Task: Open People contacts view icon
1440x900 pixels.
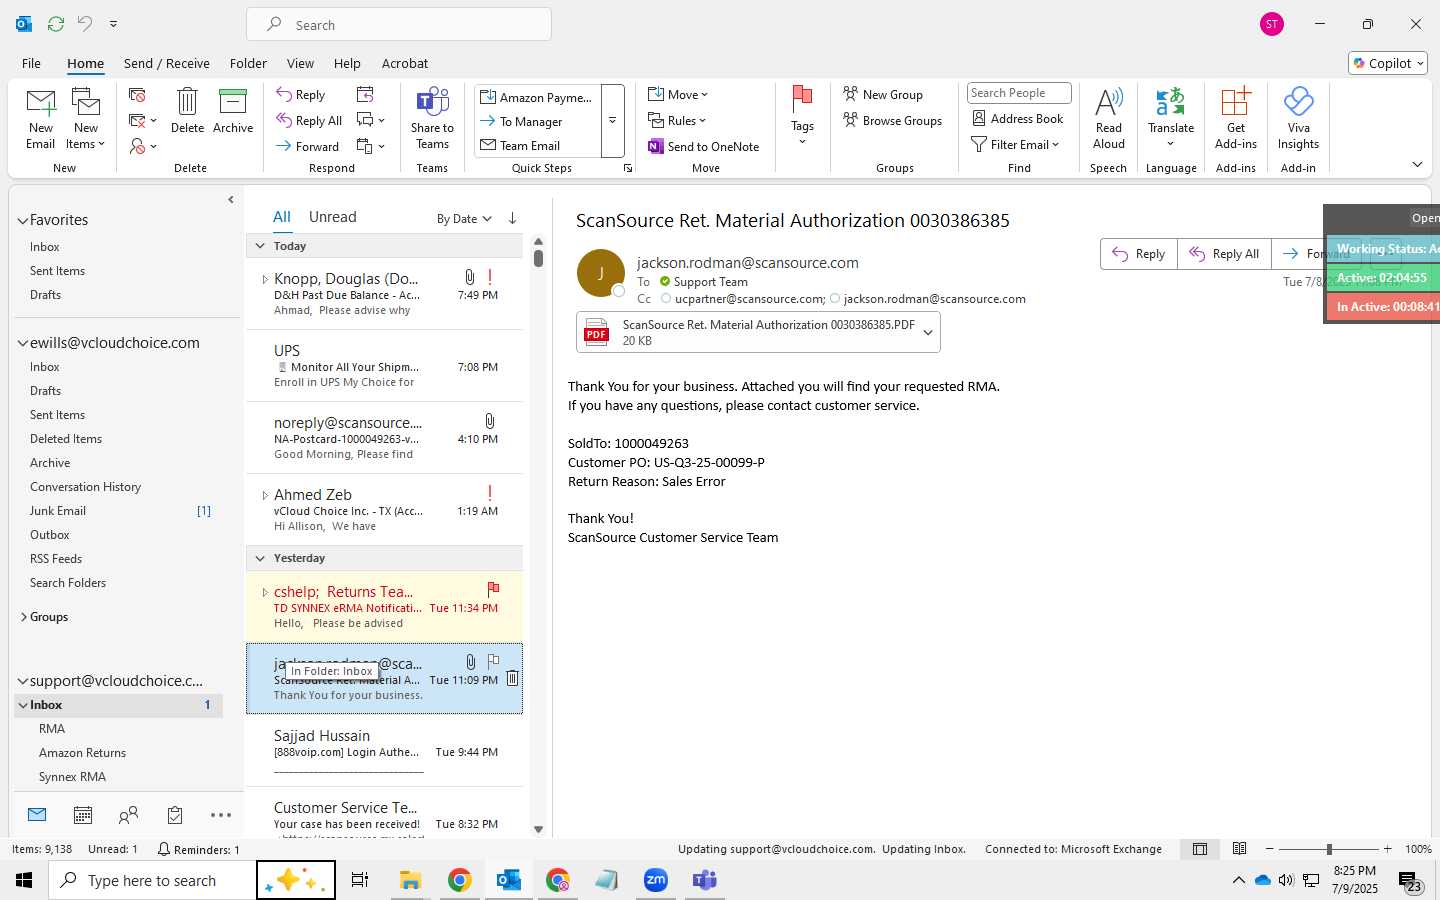Action: pyautogui.click(x=129, y=815)
